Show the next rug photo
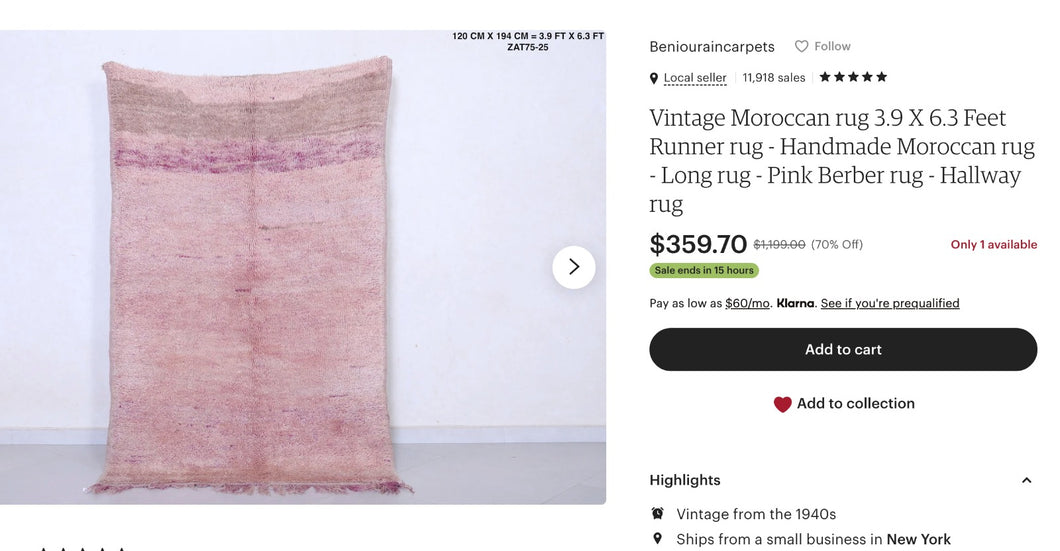Viewport: 1060px width, 551px height. (x=574, y=267)
